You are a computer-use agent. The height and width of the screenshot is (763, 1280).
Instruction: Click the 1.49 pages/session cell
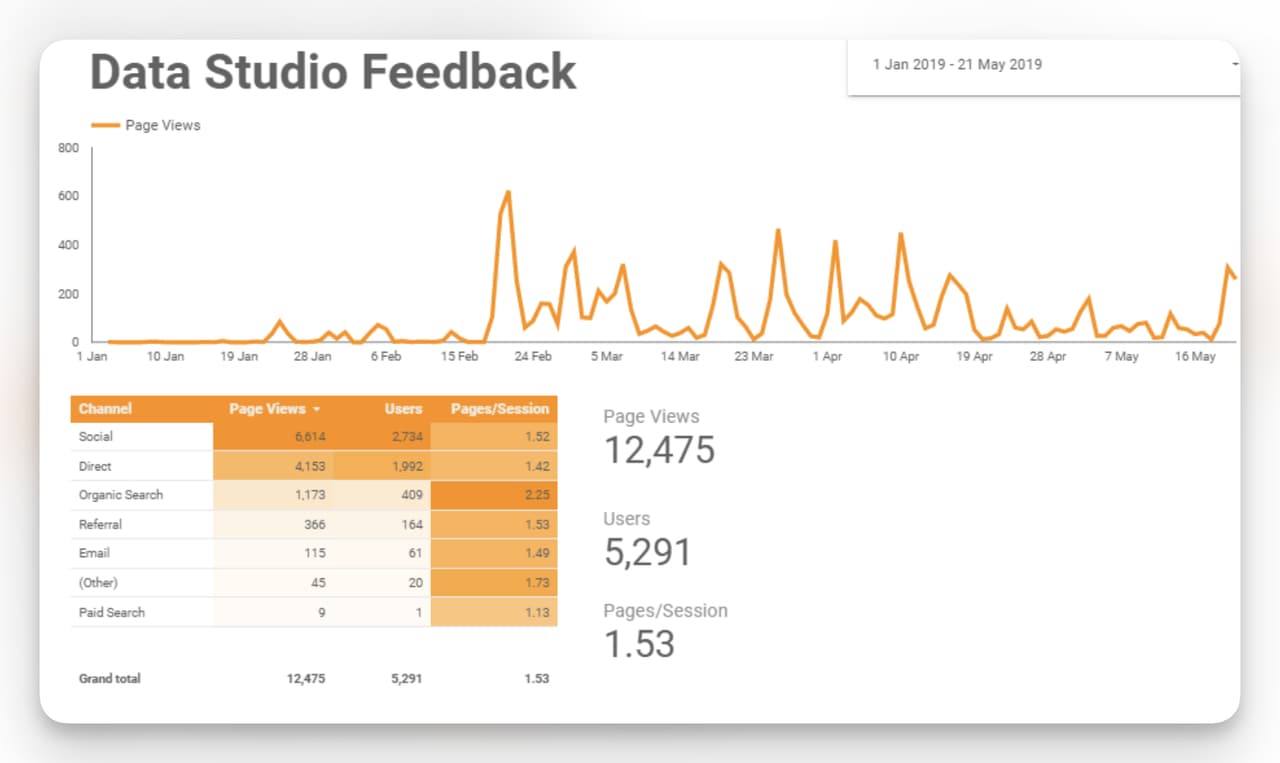pos(494,553)
